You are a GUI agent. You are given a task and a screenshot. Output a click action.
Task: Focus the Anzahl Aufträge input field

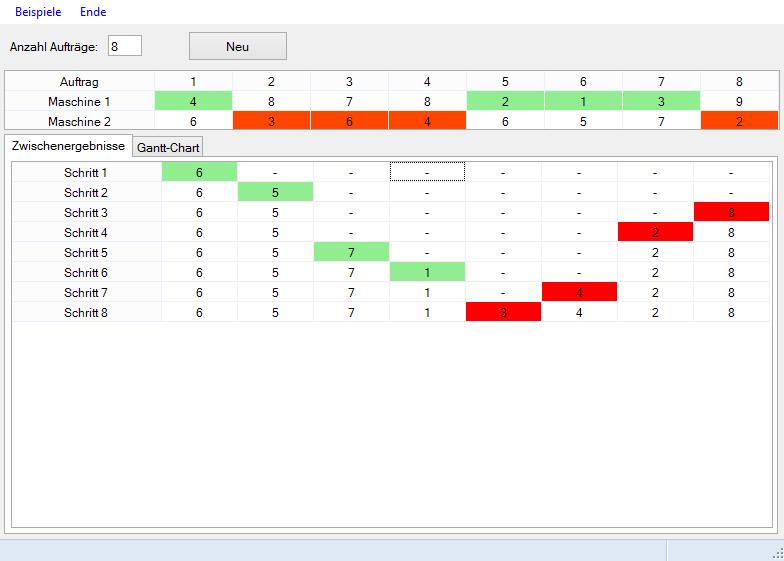[125, 46]
